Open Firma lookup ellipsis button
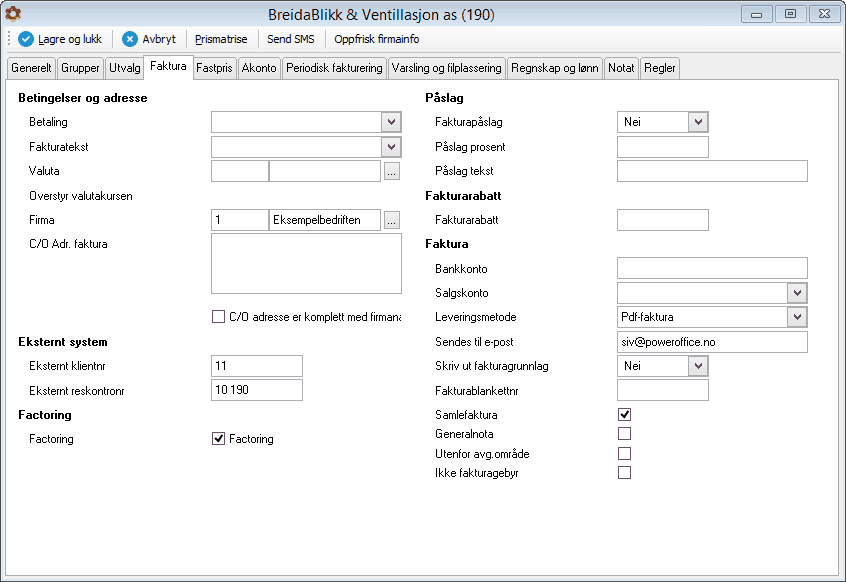The height and width of the screenshot is (582, 846). pyautogui.click(x=392, y=220)
